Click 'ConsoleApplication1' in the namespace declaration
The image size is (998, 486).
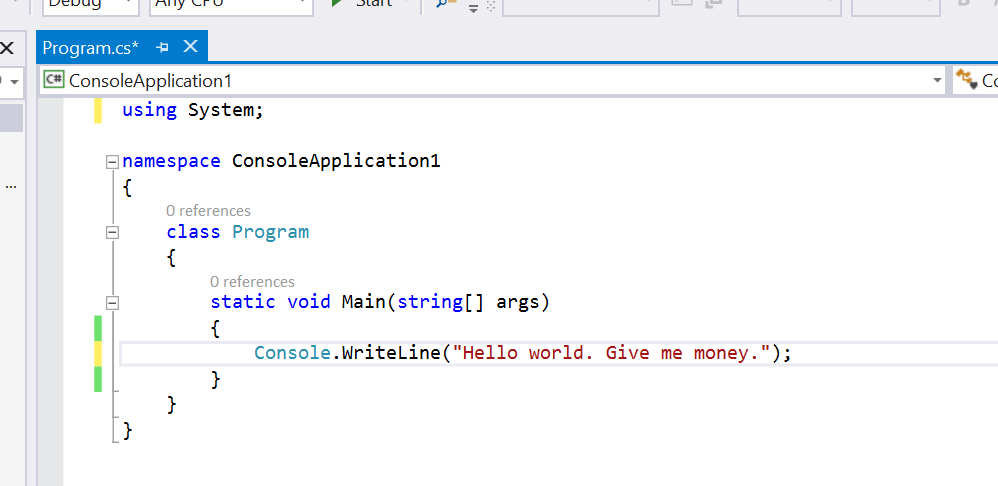click(x=336, y=161)
